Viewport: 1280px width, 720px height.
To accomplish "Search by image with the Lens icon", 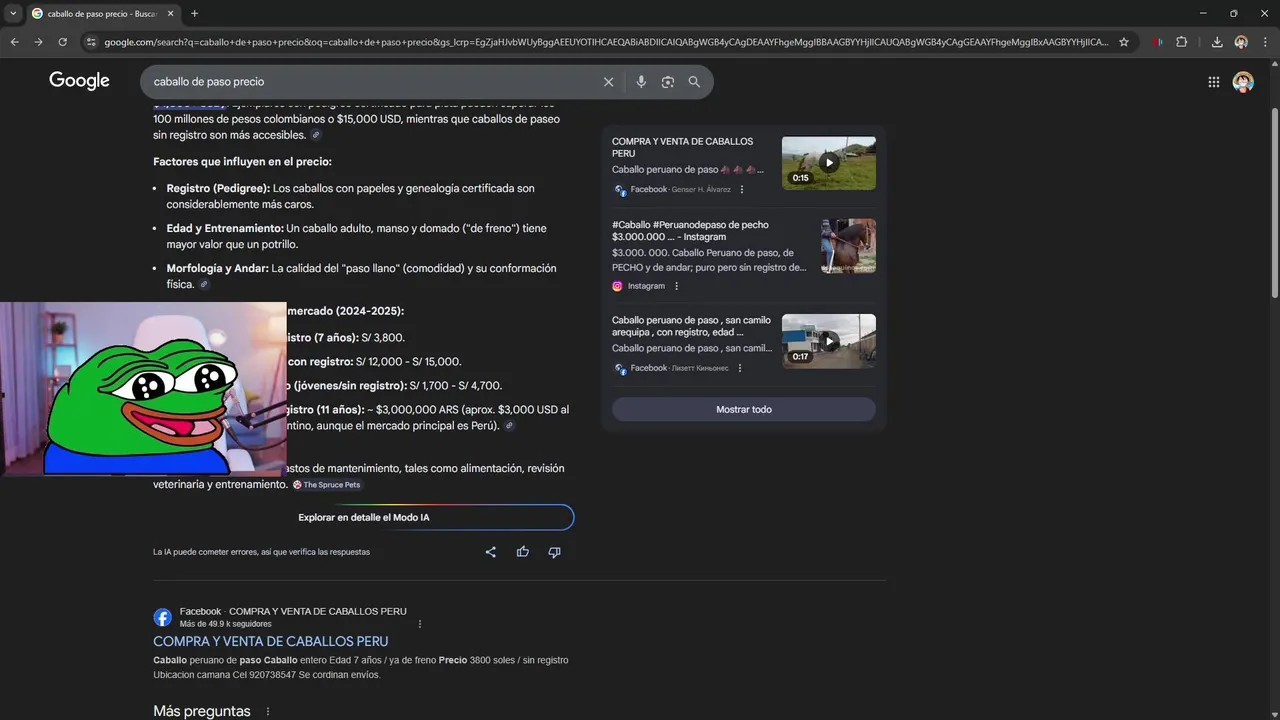I will (x=668, y=82).
